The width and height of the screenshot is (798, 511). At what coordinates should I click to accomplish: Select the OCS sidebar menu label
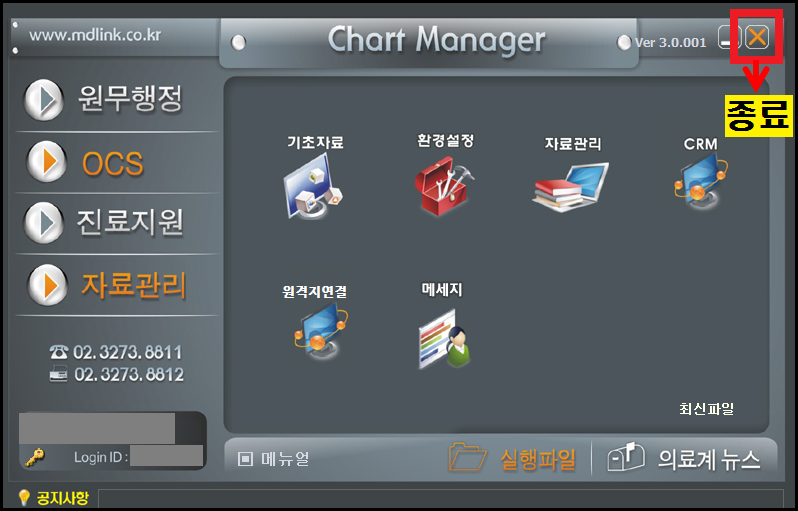click(113, 163)
